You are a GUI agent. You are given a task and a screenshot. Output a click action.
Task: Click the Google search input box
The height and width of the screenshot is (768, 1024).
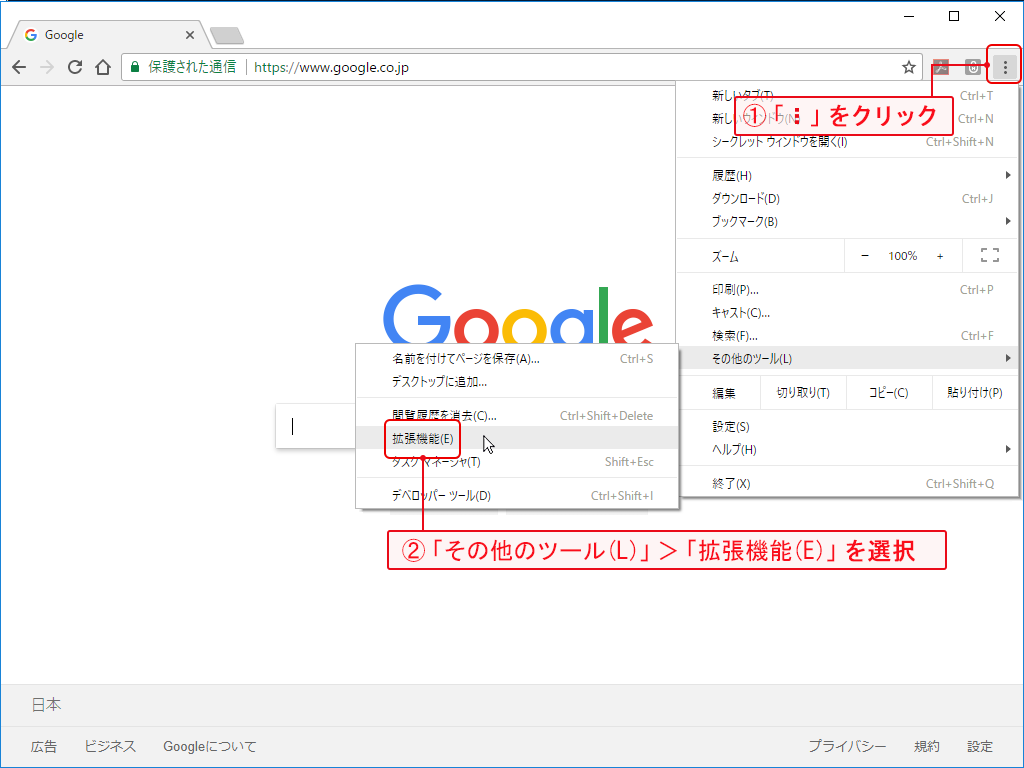pos(315,426)
